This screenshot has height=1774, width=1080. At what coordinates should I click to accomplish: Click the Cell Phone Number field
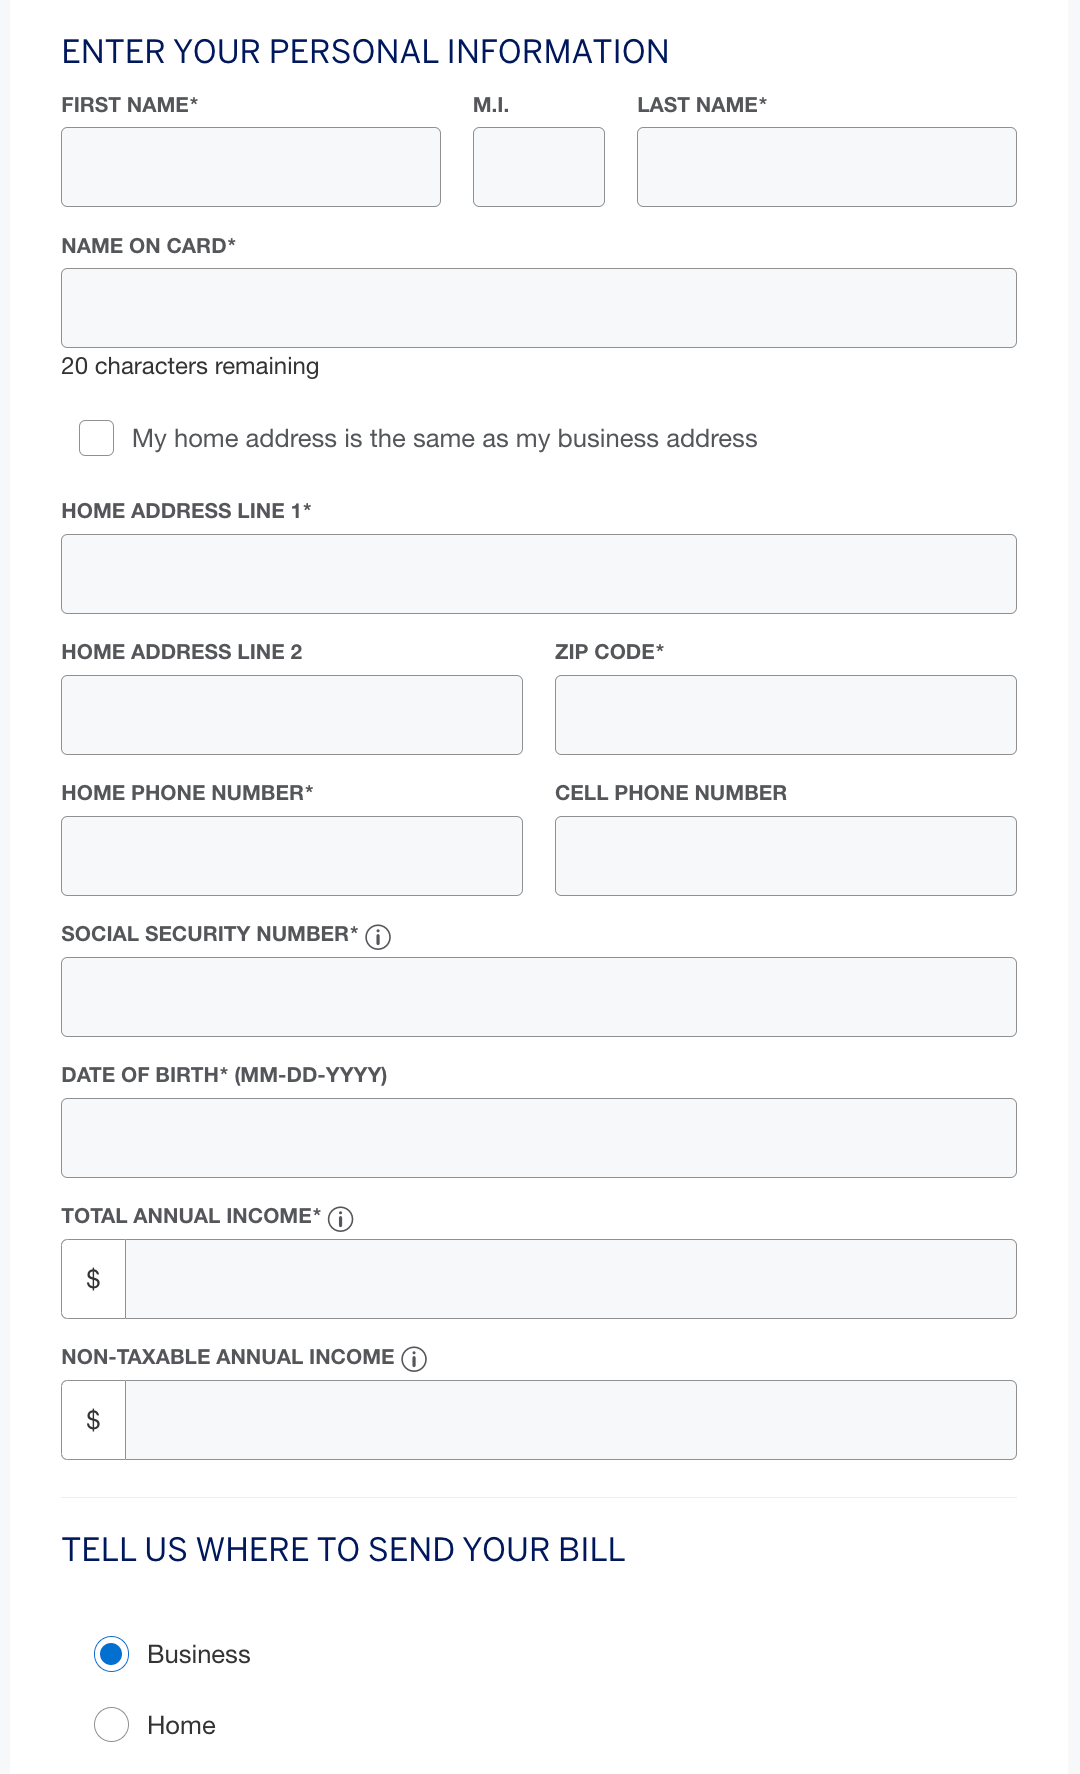coord(786,855)
